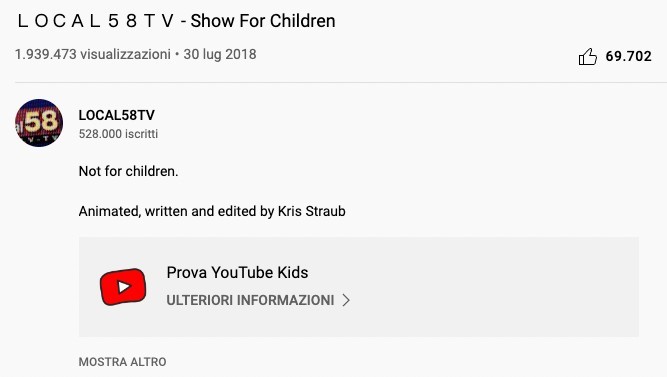Screen dimensions: 667x377
Task: Click the 69.702 like count
Action: 628,56
